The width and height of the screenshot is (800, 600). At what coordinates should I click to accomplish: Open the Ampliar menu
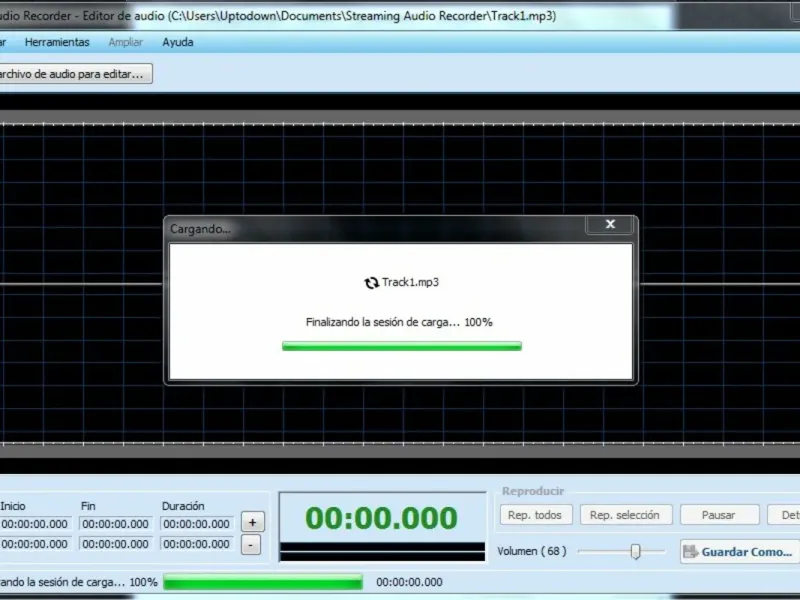click(126, 42)
